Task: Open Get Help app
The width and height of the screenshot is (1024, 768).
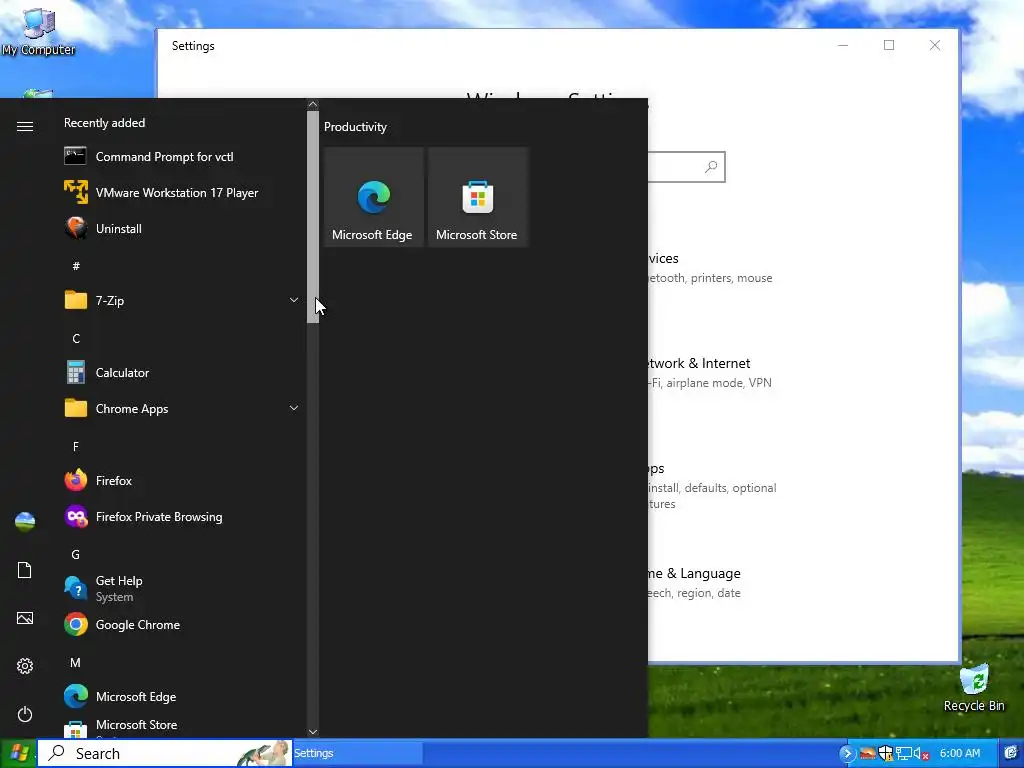Action: coord(181,588)
